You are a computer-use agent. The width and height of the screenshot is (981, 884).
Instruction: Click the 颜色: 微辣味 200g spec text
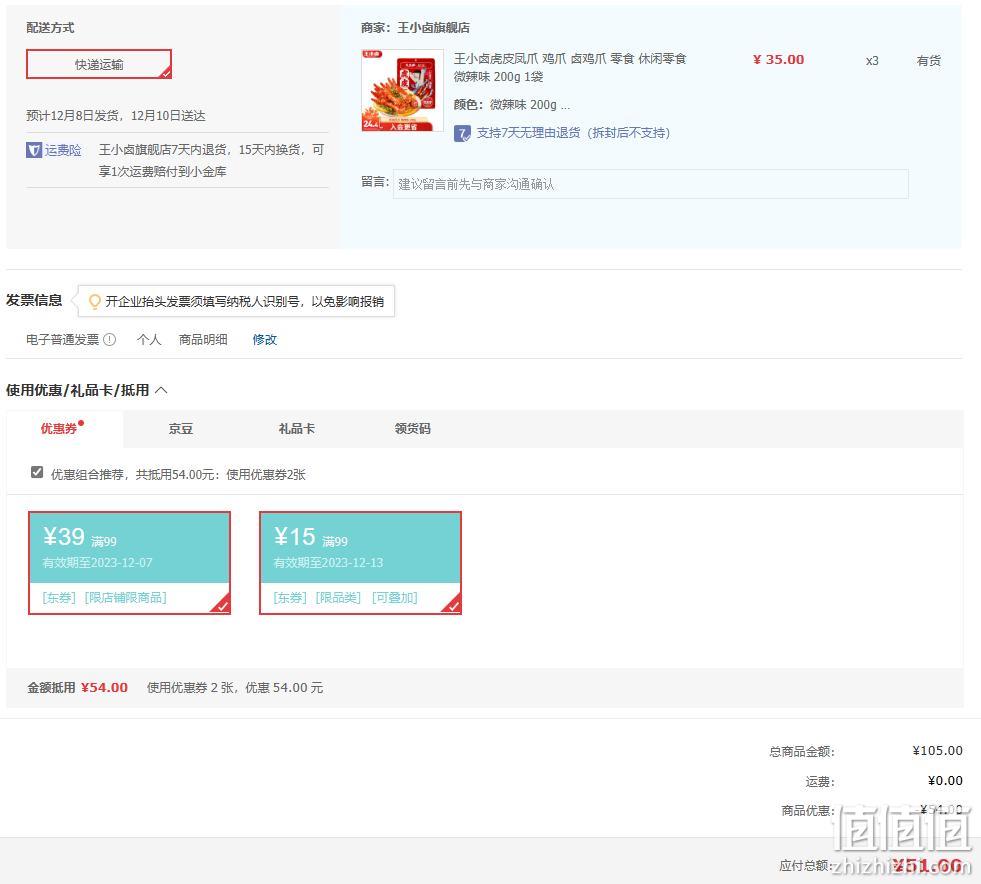pyautogui.click(x=512, y=104)
